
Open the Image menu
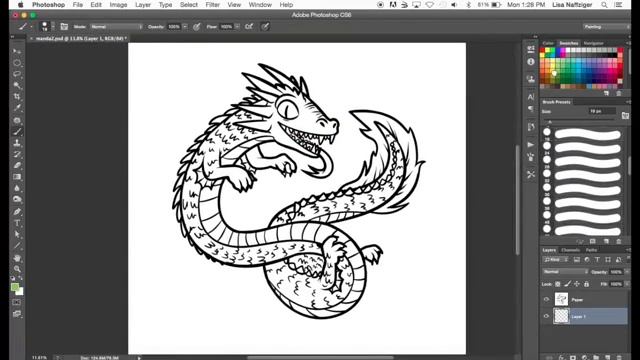tap(118, 5)
